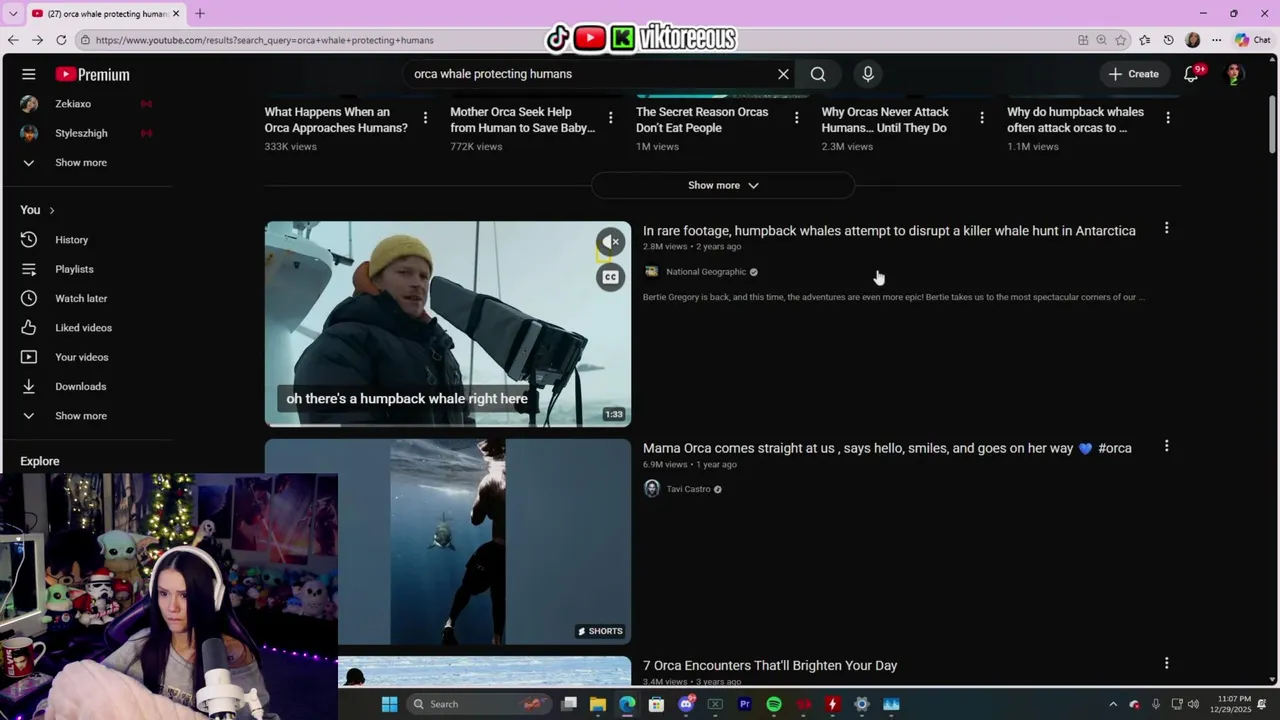Open browser history clock icon
The height and width of the screenshot is (720, 1280).
[x=1168, y=40]
